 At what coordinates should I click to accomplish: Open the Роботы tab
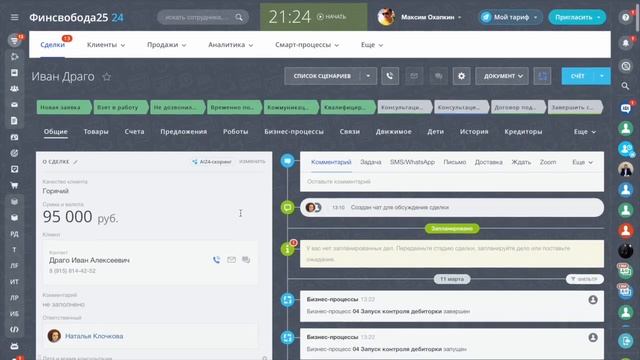tap(236, 131)
